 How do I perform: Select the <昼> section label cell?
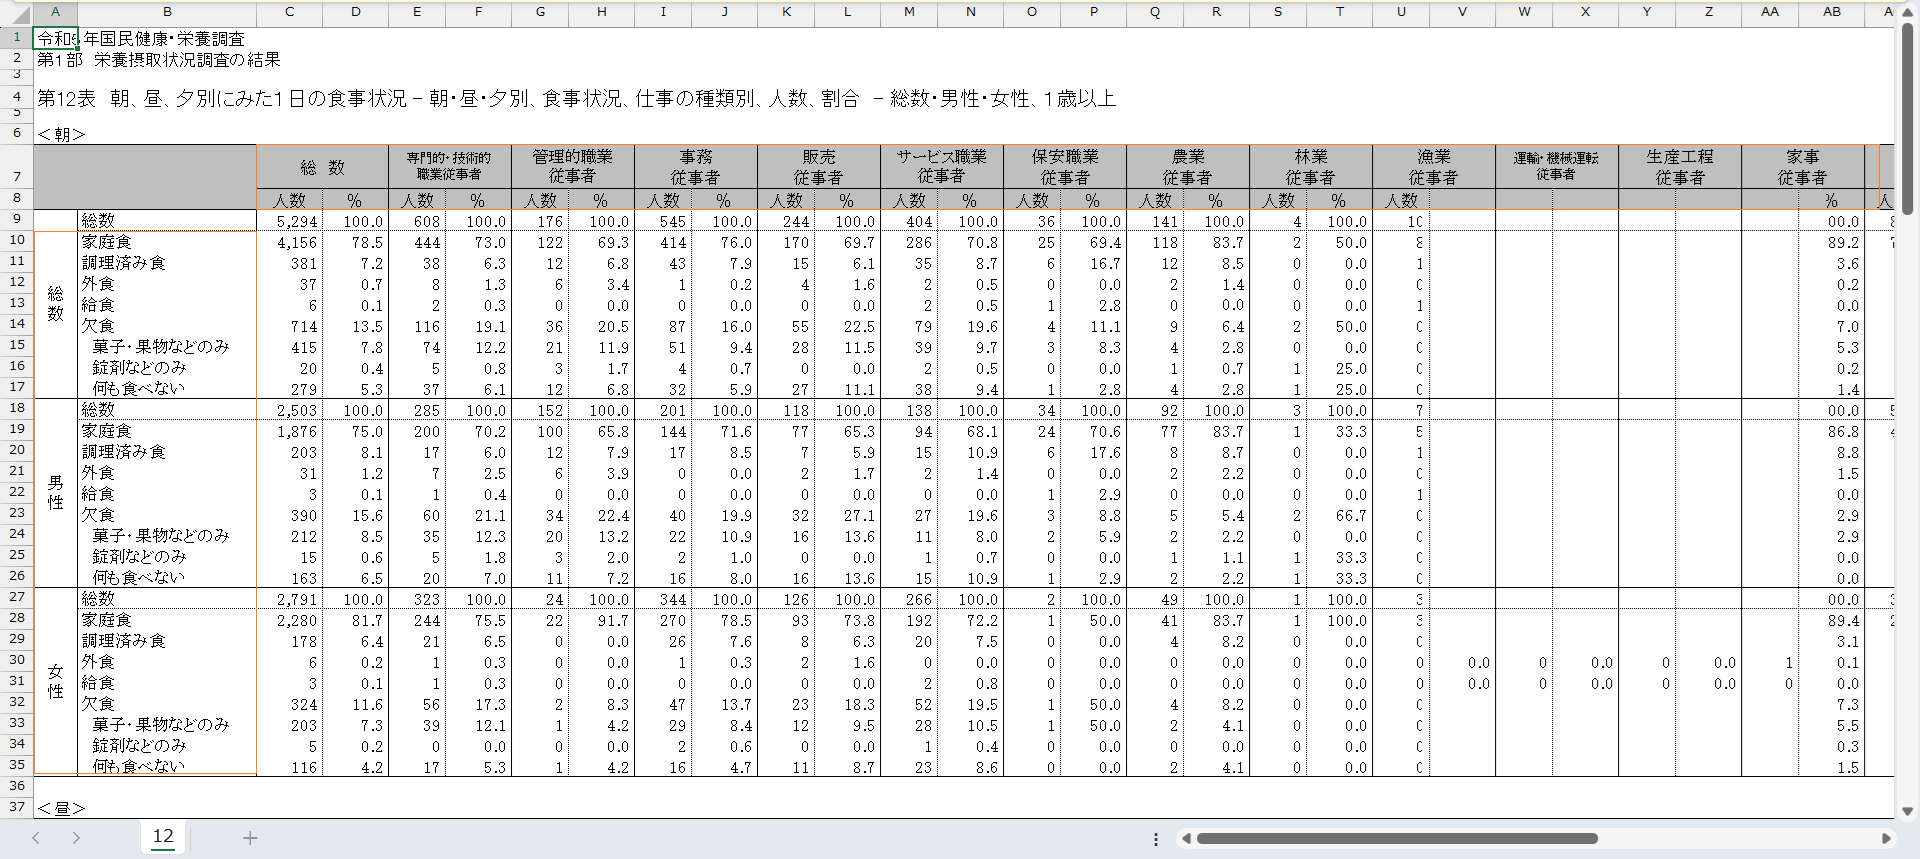[60, 807]
